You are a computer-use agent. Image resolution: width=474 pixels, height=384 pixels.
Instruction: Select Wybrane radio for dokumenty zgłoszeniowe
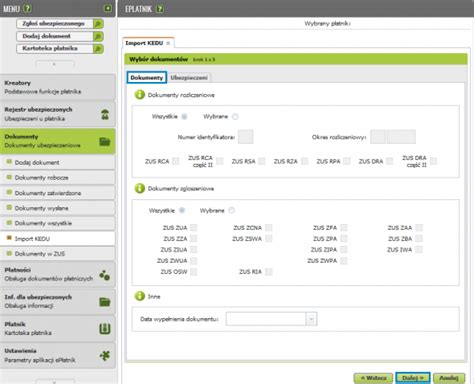(231, 210)
